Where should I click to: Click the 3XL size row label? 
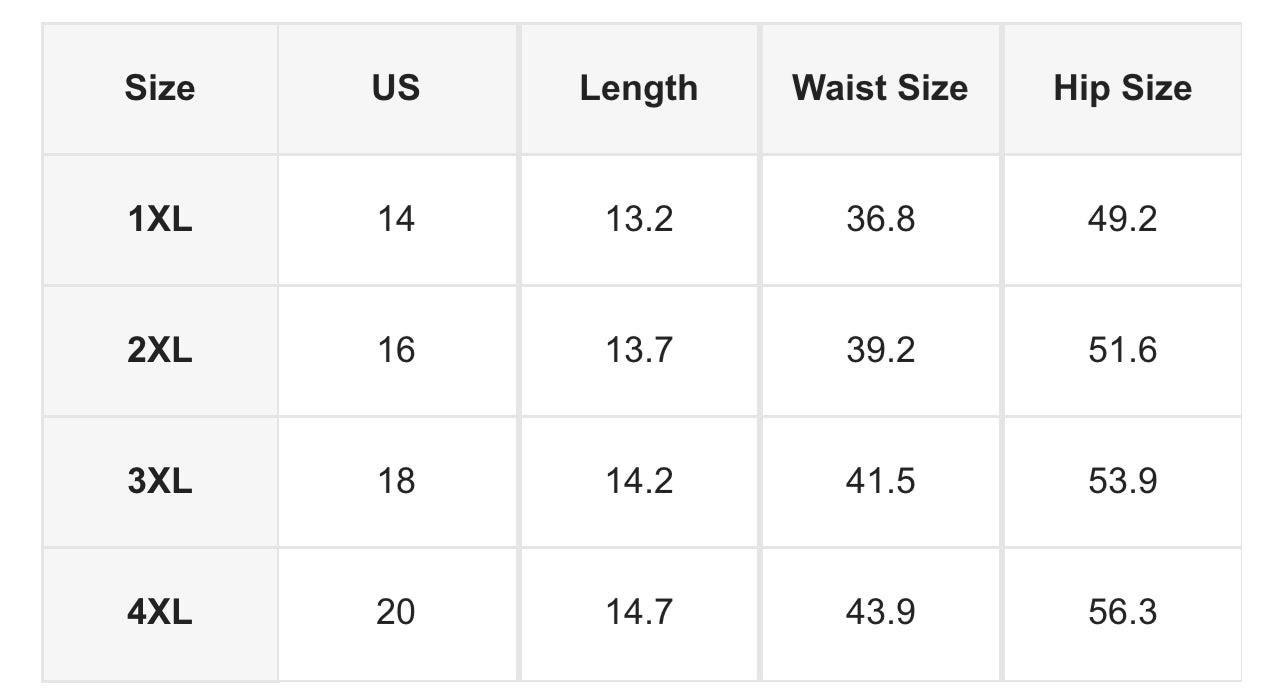coord(160,481)
